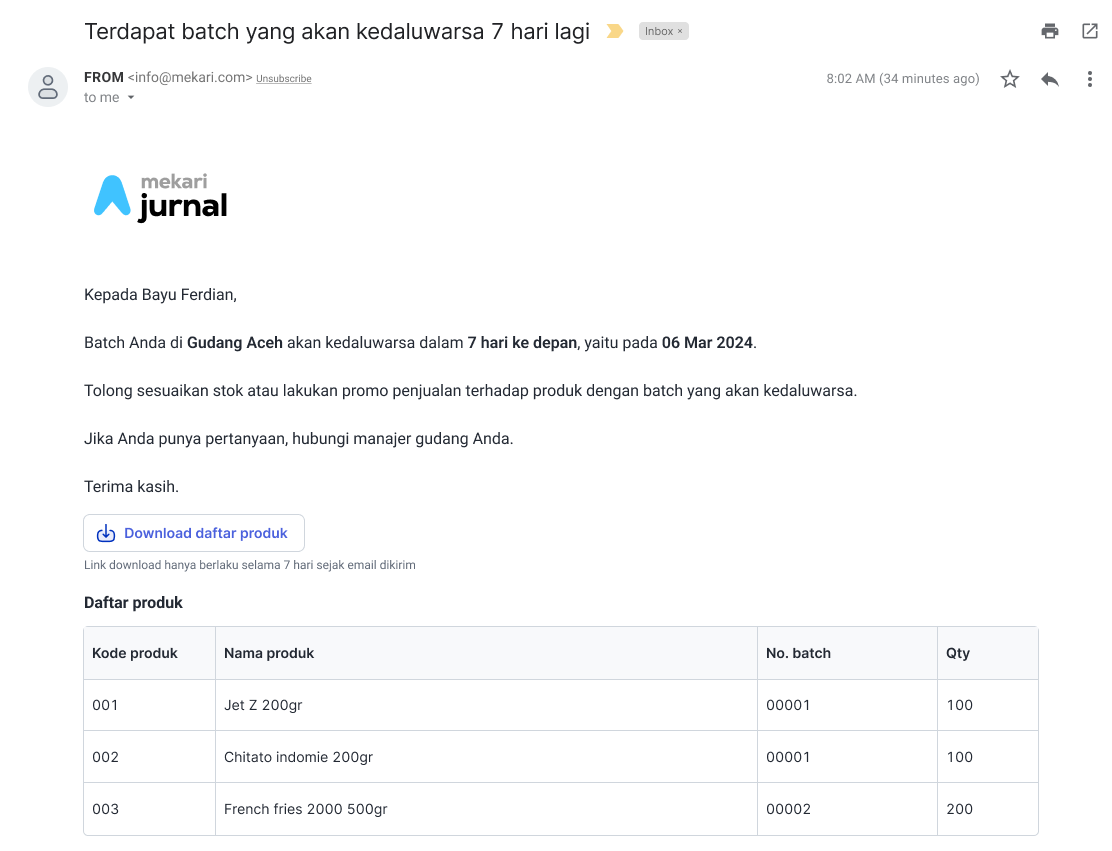
Task: Print this email using the printer icon
Action: point(1049,31)
